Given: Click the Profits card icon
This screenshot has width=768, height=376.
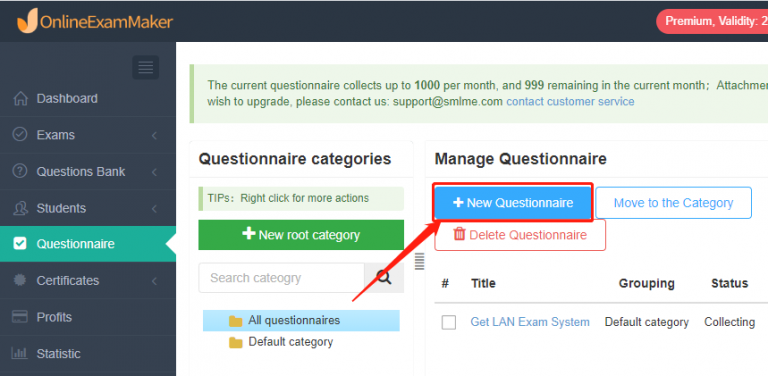Looking at the screenshot, I should coord(20,317).
